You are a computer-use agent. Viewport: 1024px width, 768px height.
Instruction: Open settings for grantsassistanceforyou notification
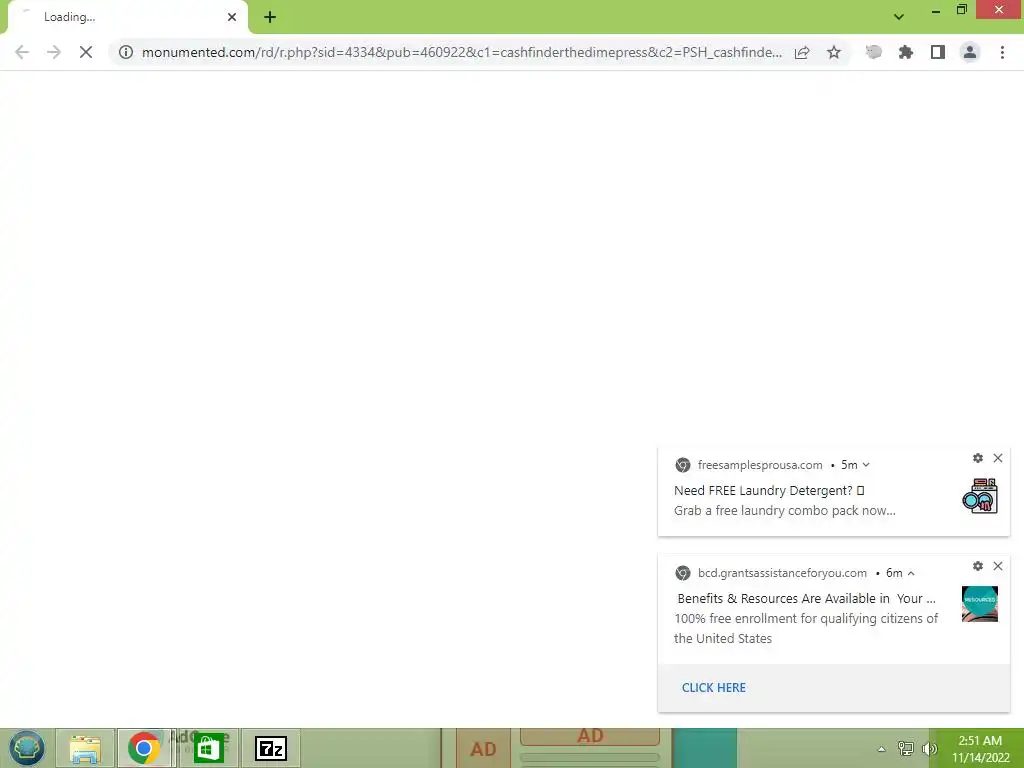click(978, 566)
